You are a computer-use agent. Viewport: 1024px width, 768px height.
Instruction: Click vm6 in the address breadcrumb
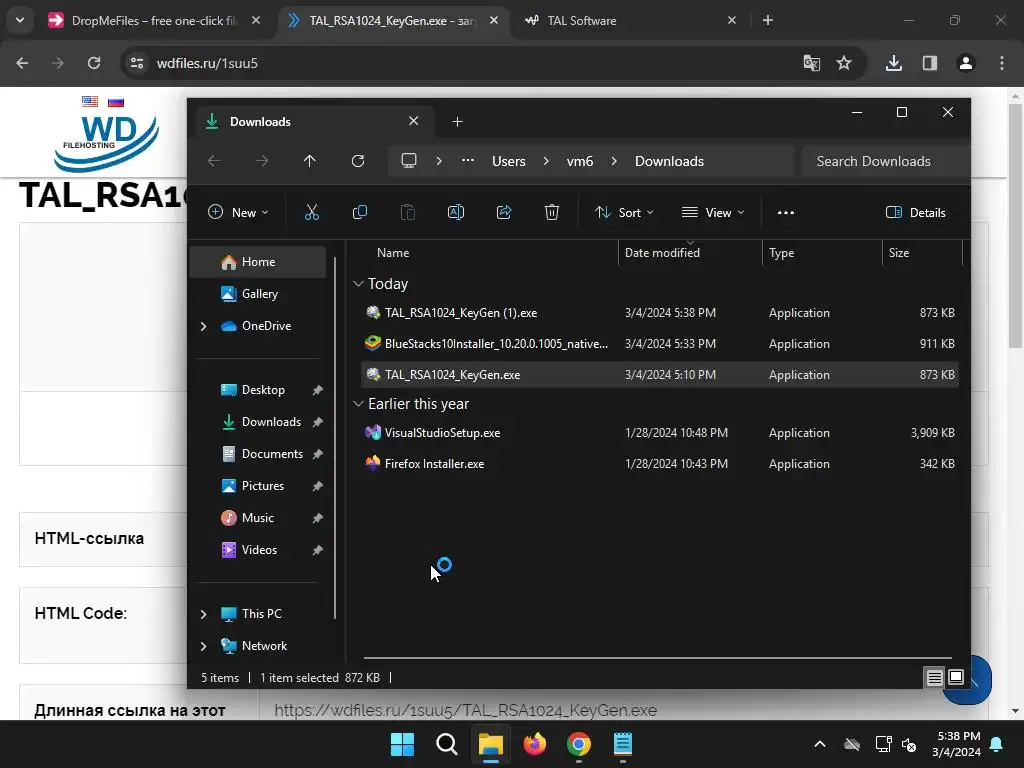(580, 161)
